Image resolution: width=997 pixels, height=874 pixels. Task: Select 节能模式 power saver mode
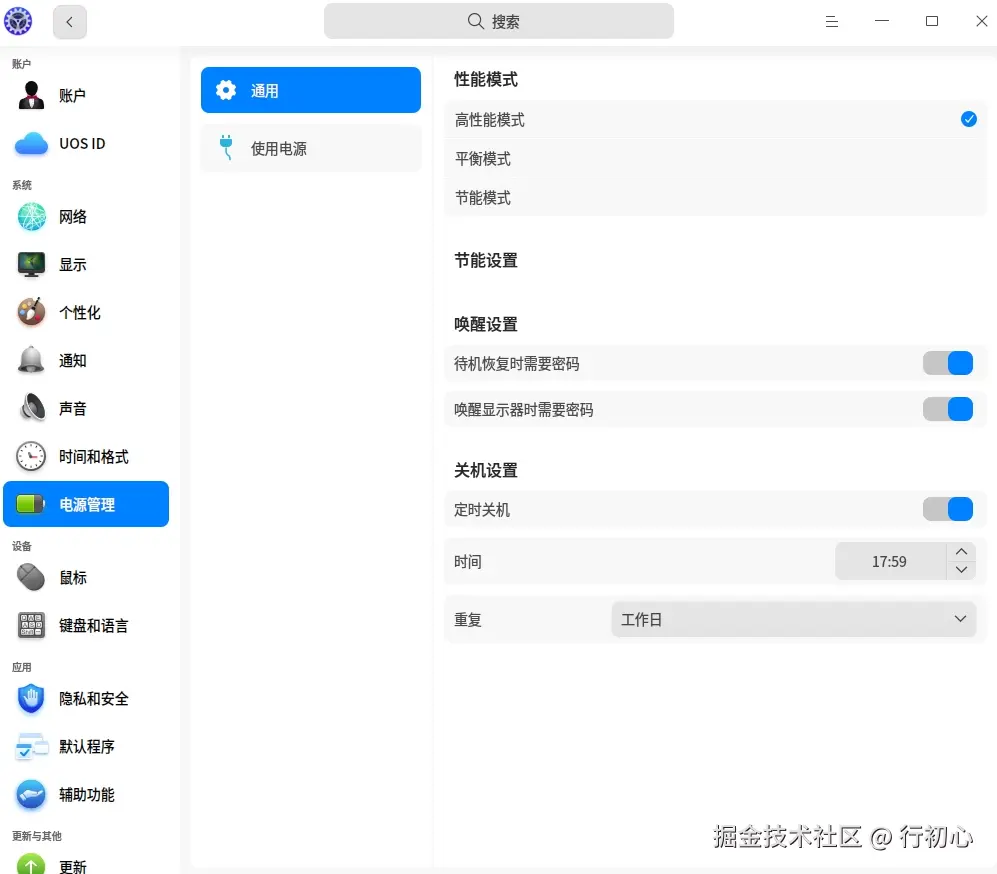tap(715, 198)
